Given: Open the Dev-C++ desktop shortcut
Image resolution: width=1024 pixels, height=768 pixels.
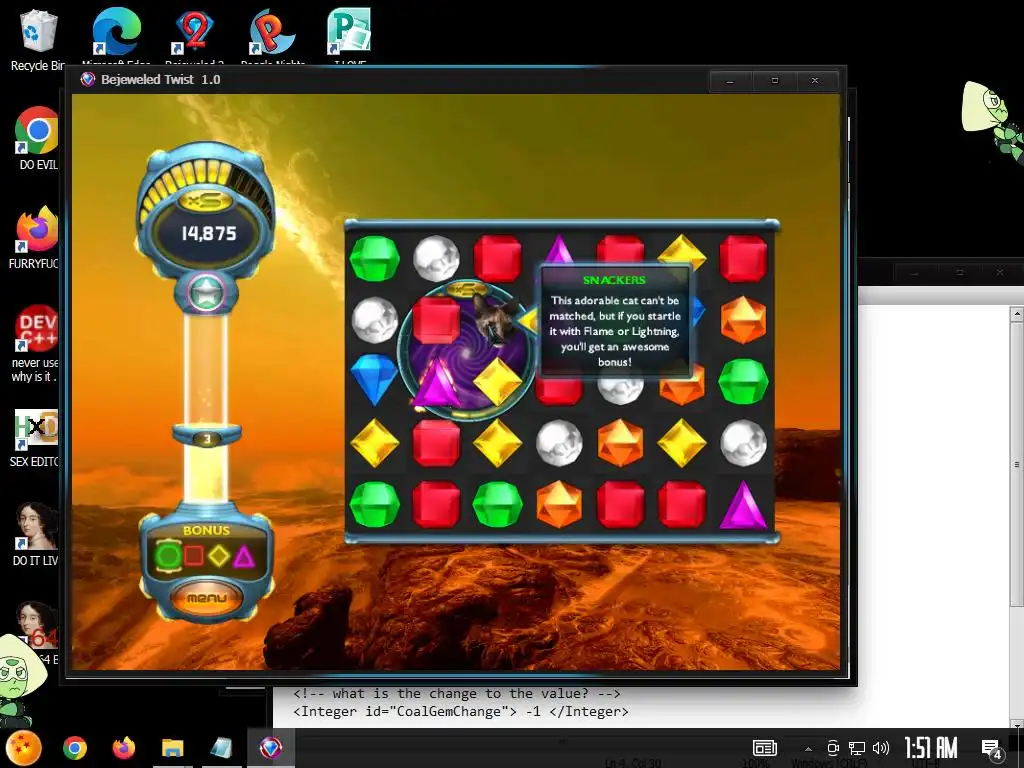Looking at the screenshot, I should [x=35, y=343].
